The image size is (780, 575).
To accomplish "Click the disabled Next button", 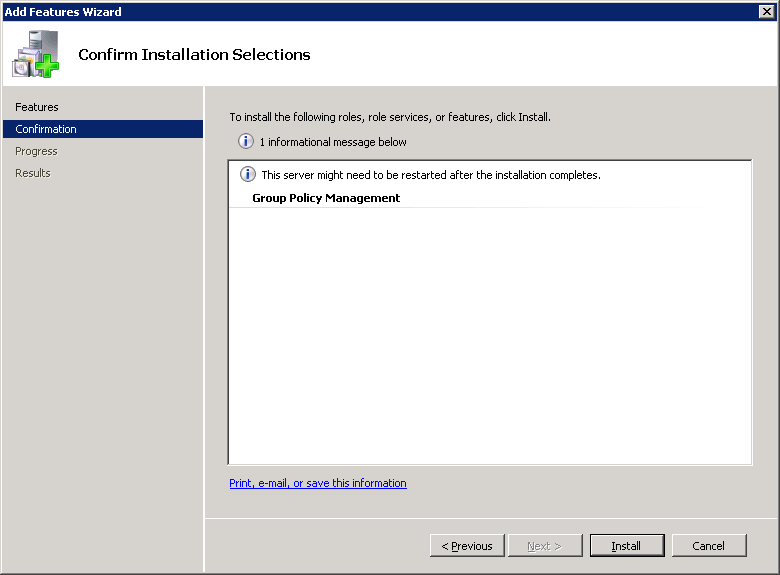I will (545, 546).
